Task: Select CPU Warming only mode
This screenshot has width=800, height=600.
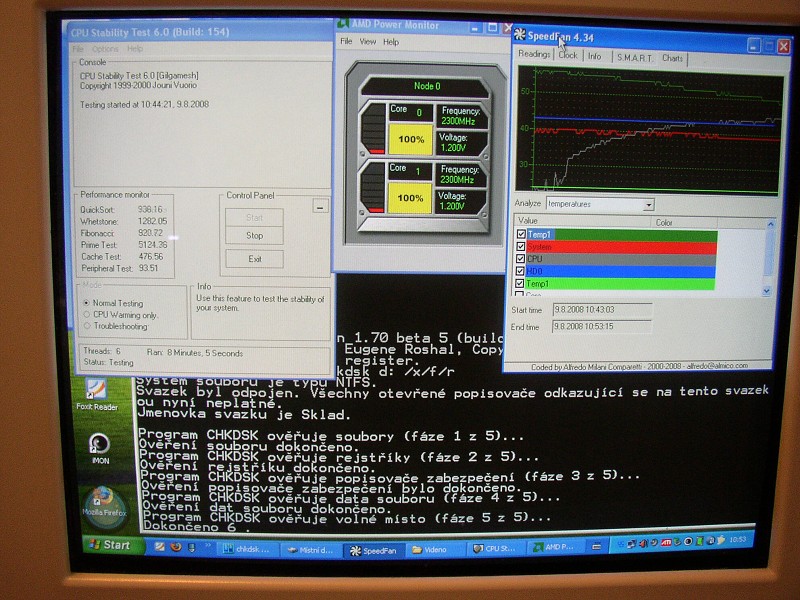Action: [x=87, y=314]
